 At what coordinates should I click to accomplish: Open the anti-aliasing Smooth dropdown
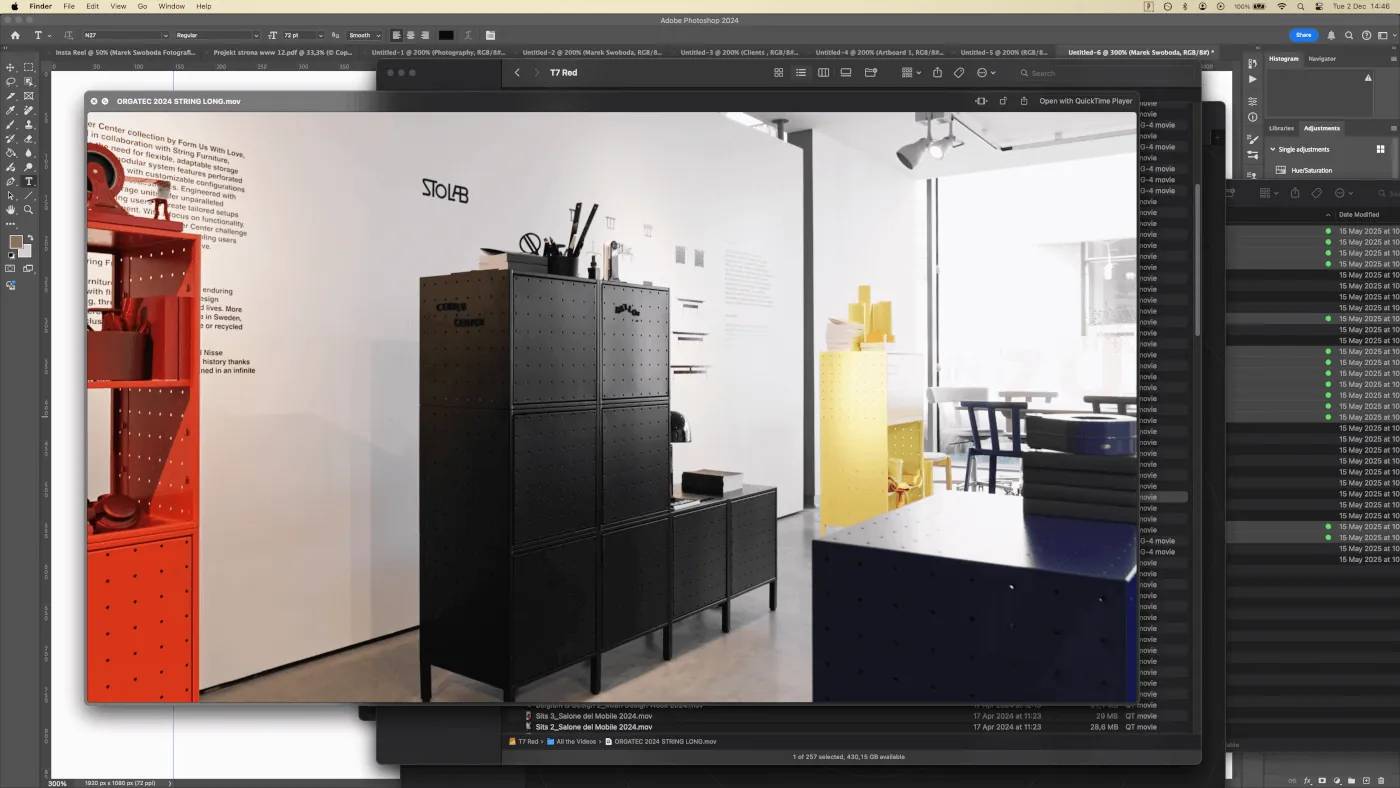tap(362, 35)
